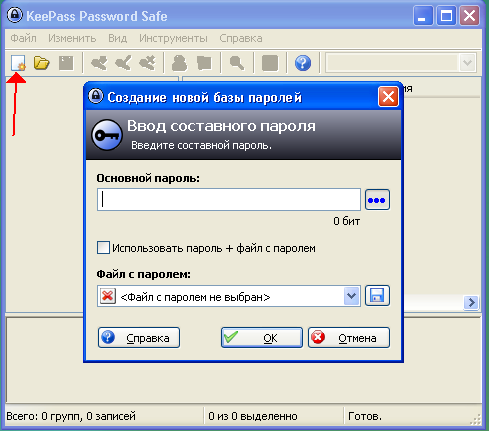489x431 pixels.
Task: Click the New database toolbar icon
Action: coord(18,63)
